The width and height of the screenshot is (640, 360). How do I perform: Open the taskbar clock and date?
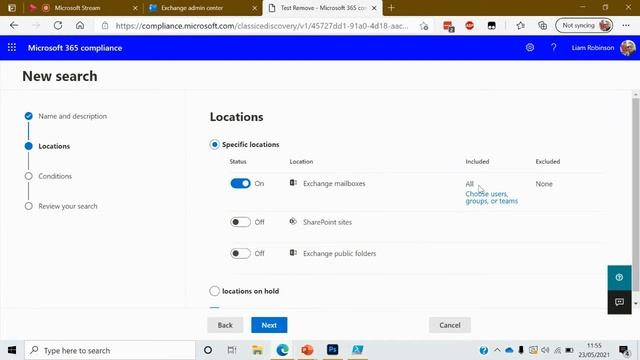click(594, 350)
